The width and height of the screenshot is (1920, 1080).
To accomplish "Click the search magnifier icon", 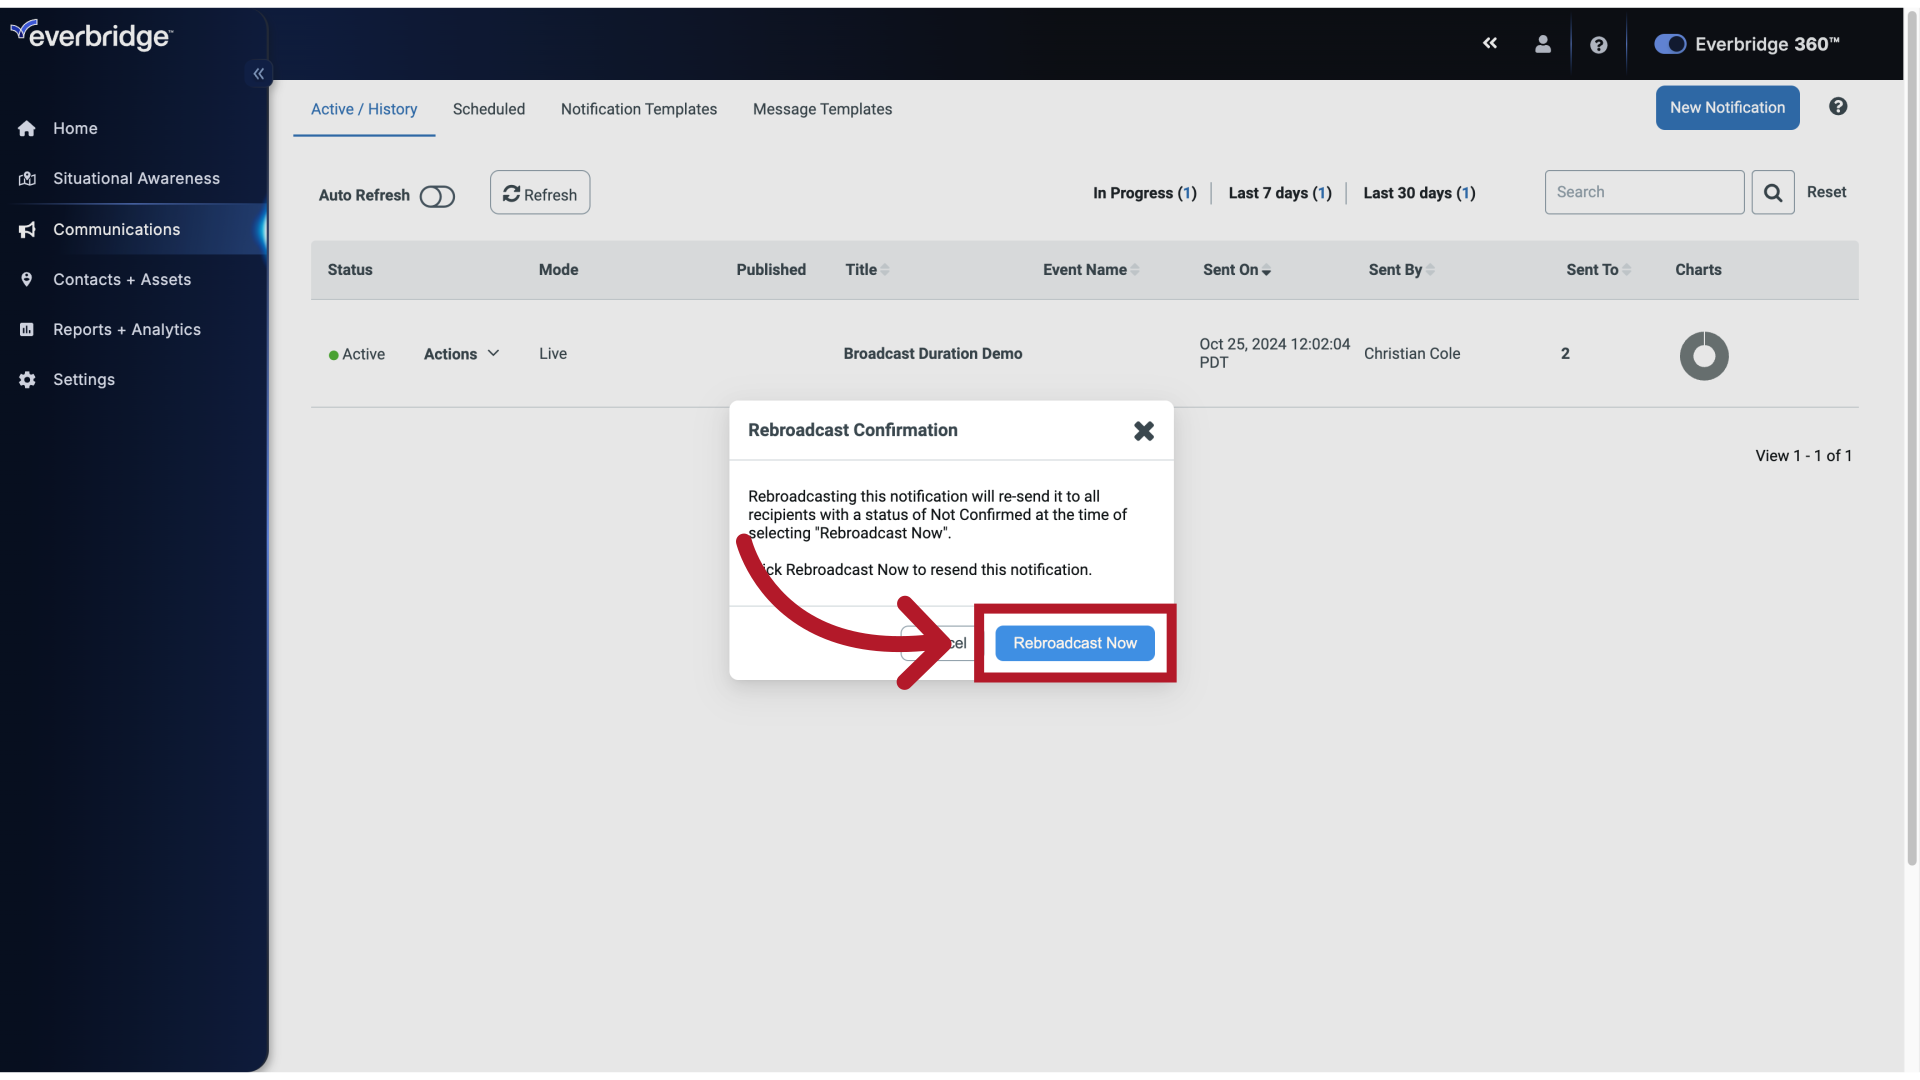I will coord(1772,191).
